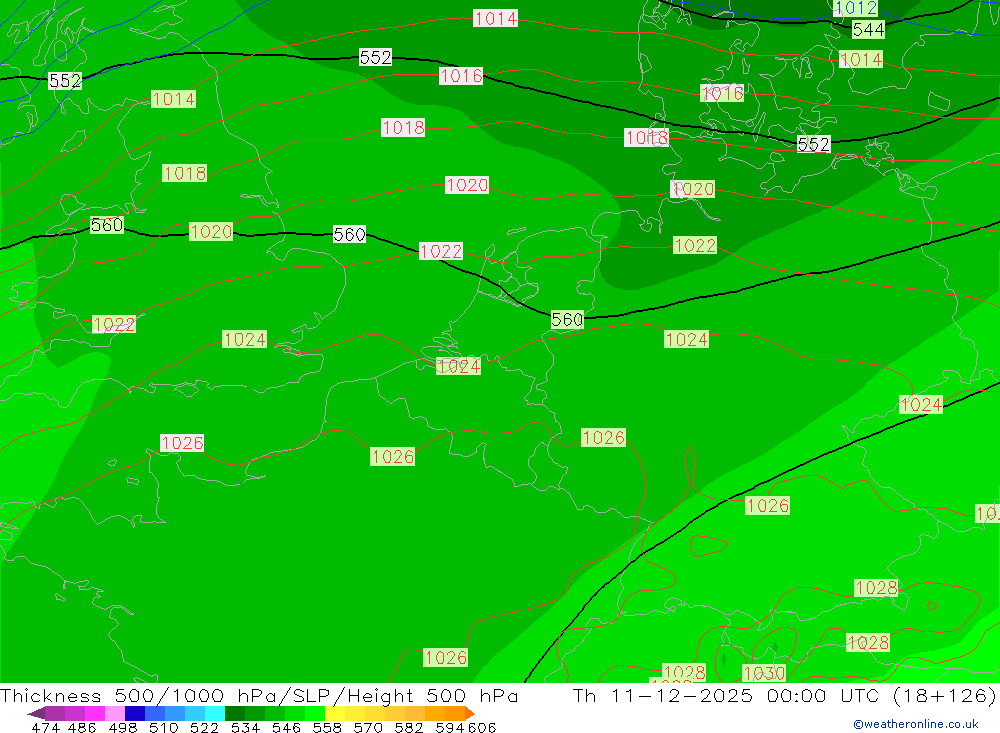This screenshot has width=1000, height=733.
Task: Click the orange right arrow of legend
Action: coord(470,713)
